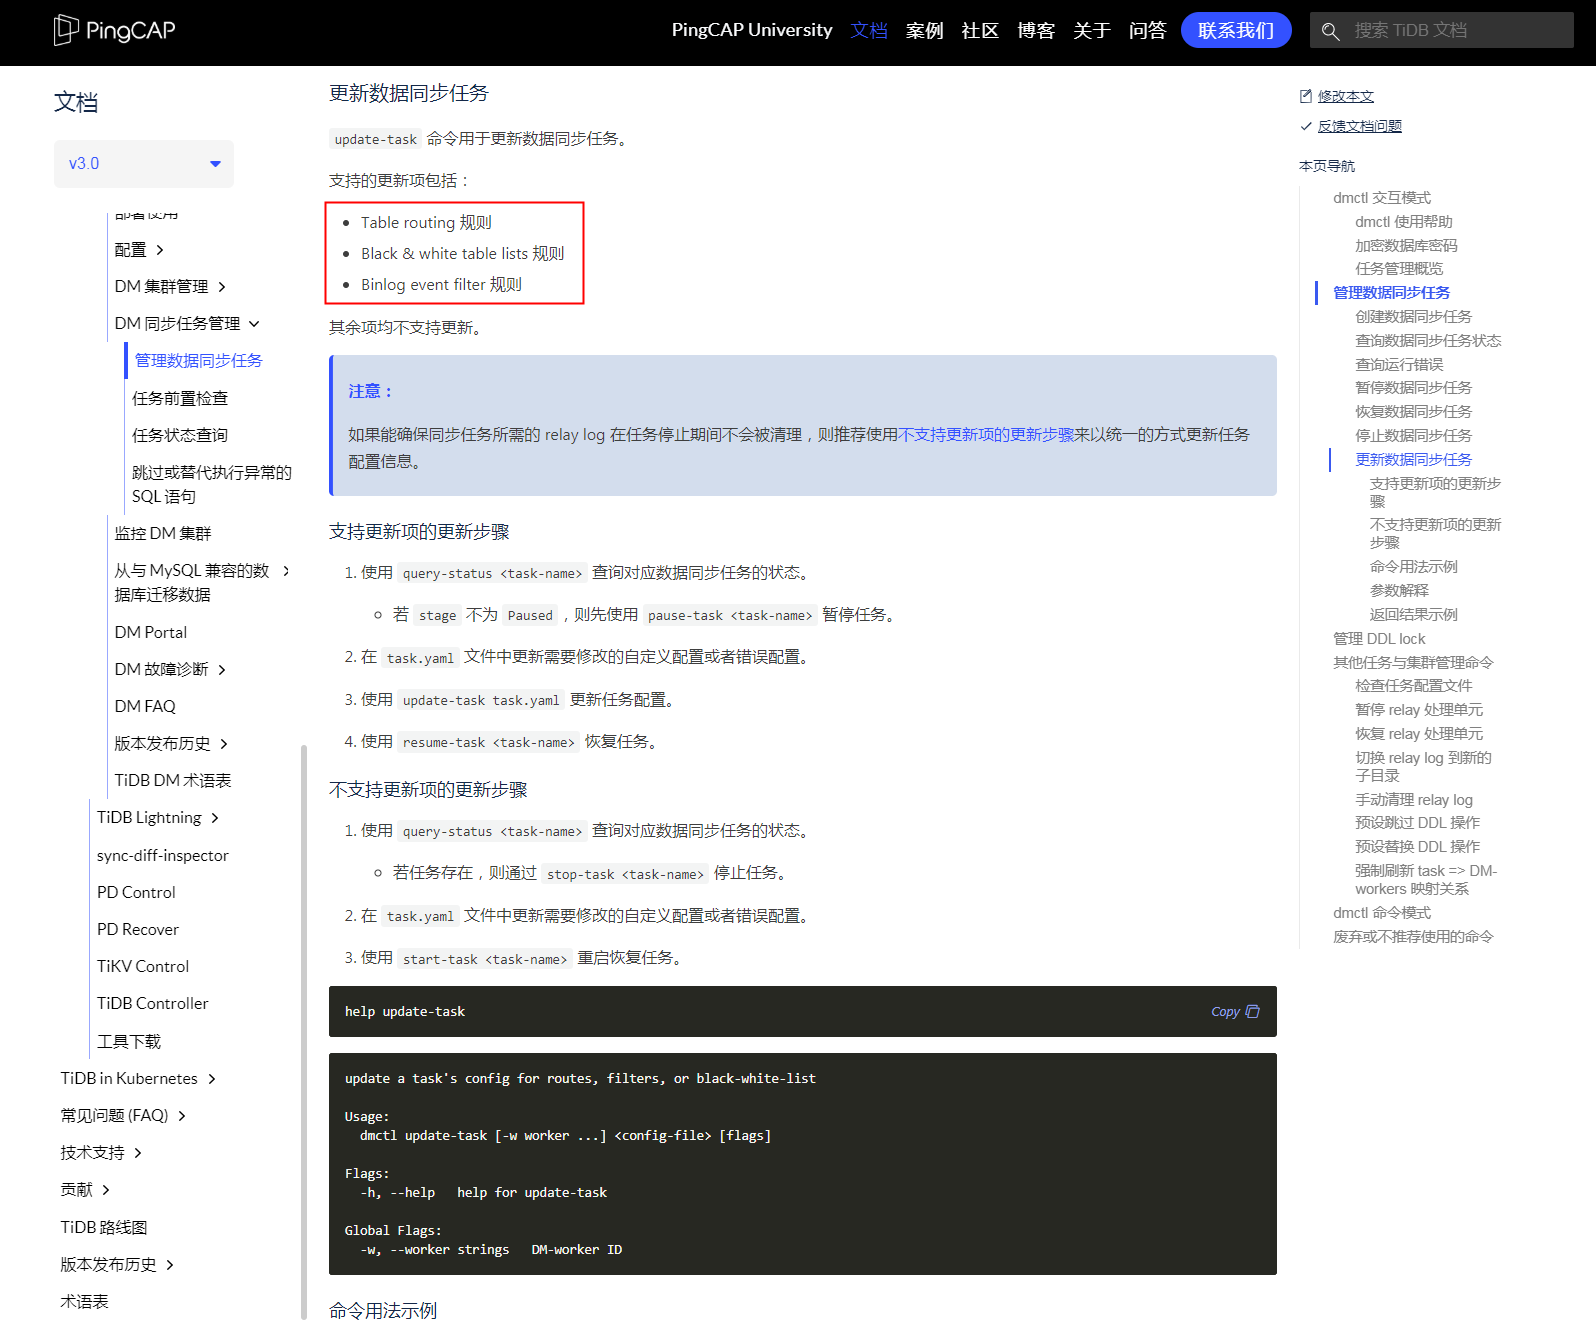Screen dimensions: 1596x1333
Task: Open sync-diff-inspector in the sidebar
Action: [x=163, y=856]
